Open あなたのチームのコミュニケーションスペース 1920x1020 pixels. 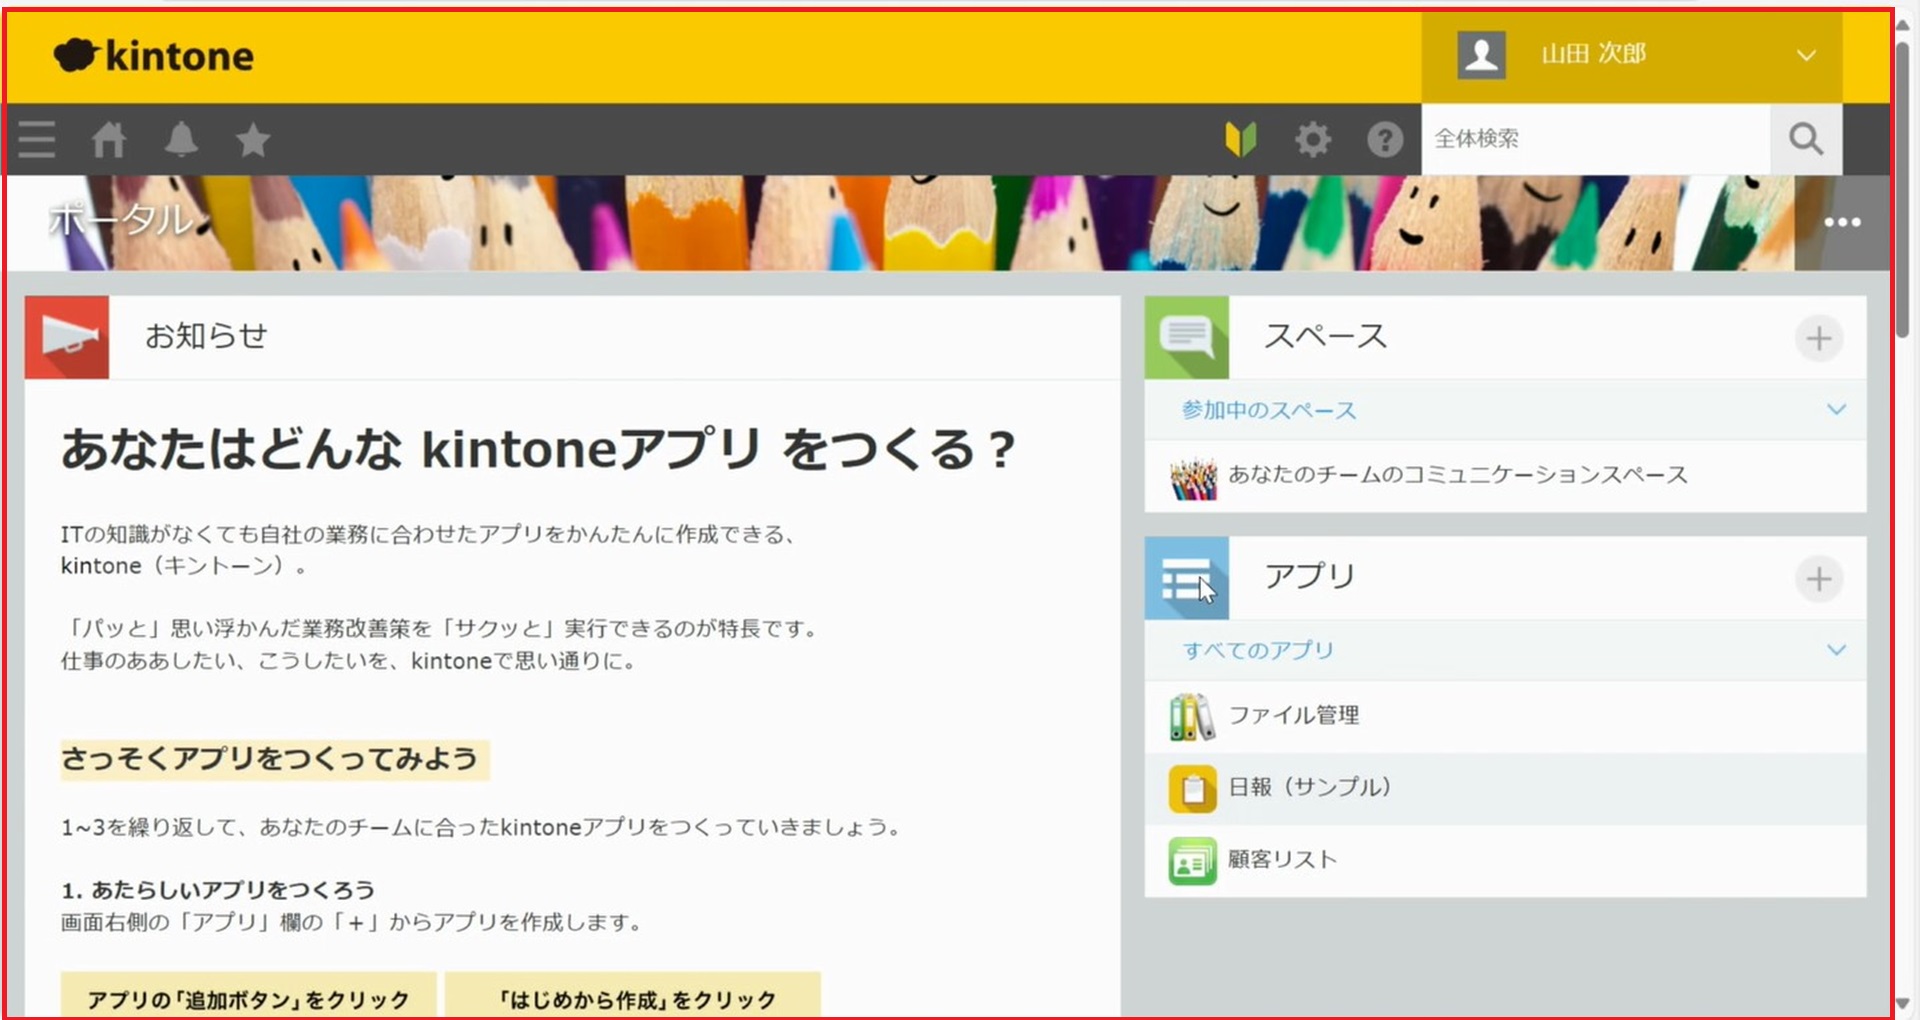point(1458,475)
